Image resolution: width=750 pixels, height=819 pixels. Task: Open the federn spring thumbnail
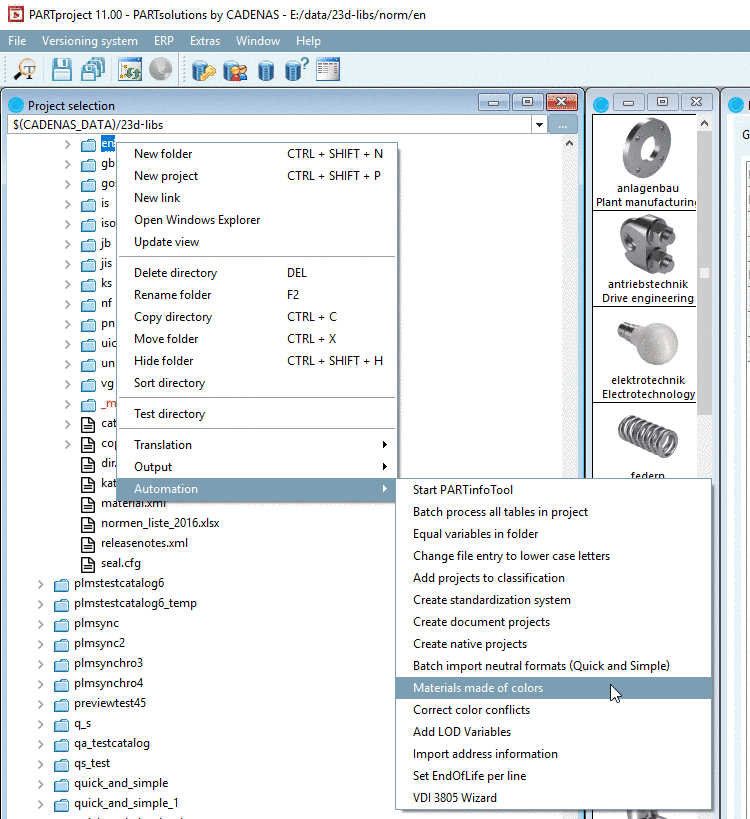(x=644, y=441)
